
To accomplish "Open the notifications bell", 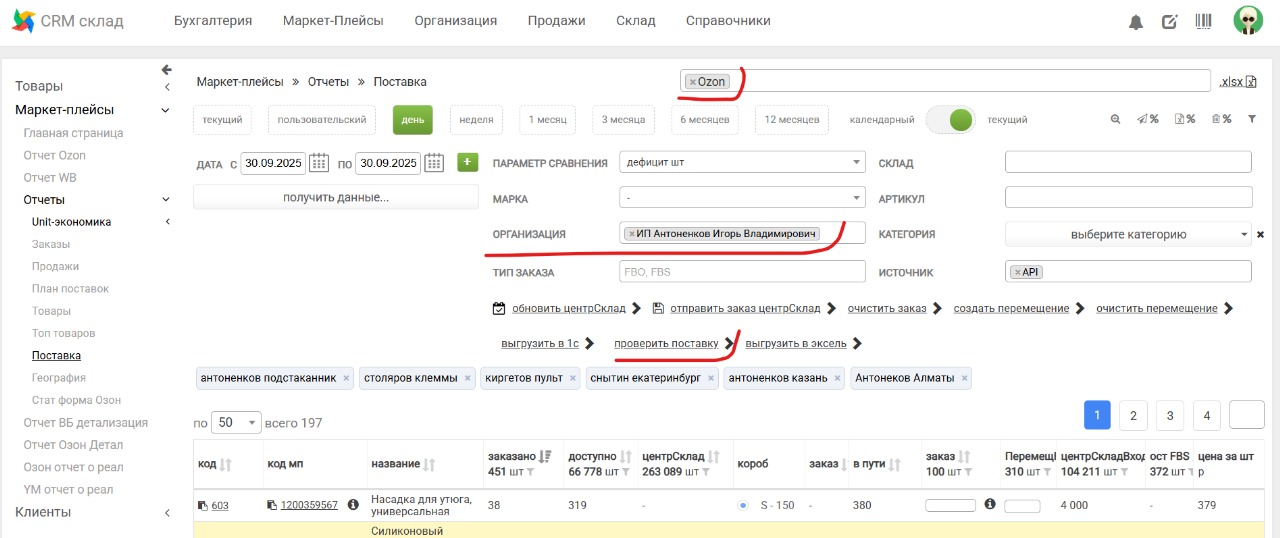I will coord(1135,22).
